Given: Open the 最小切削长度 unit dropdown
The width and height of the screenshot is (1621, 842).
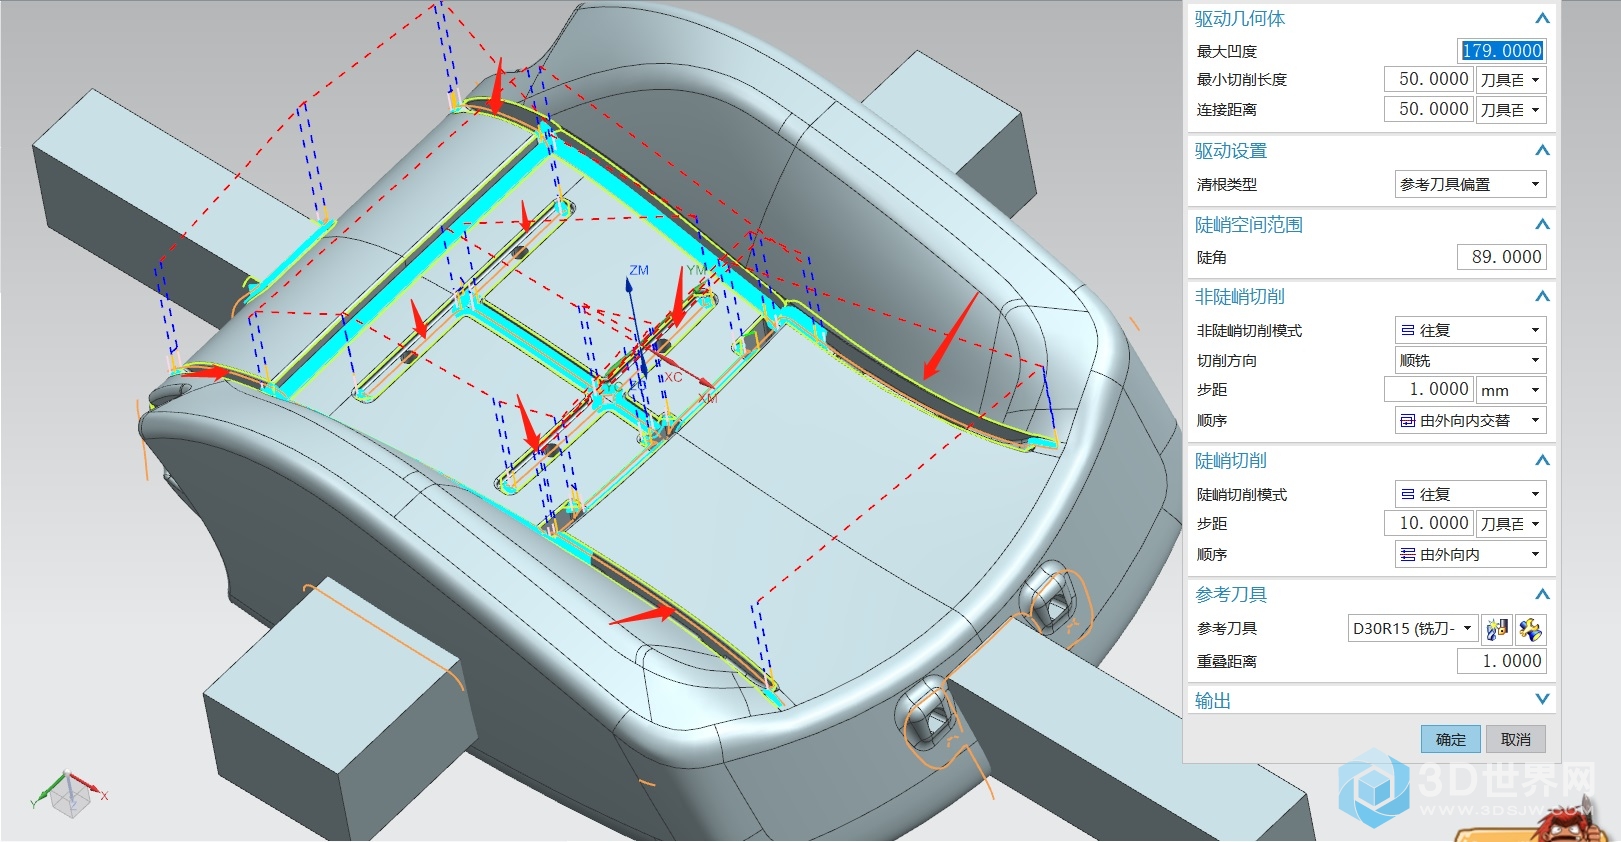Looking at the screenshot, I should [x=1511, y=80].
